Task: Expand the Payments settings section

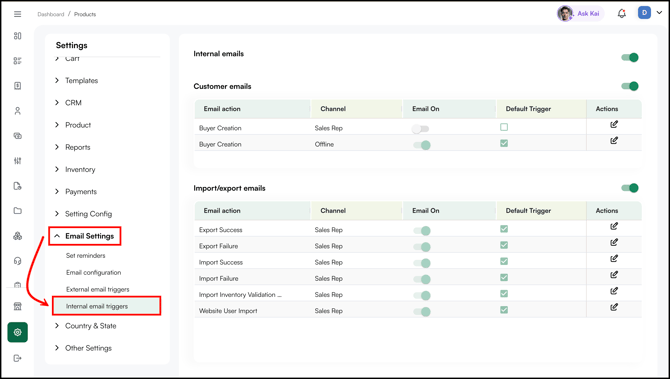Action: (76, 191)
